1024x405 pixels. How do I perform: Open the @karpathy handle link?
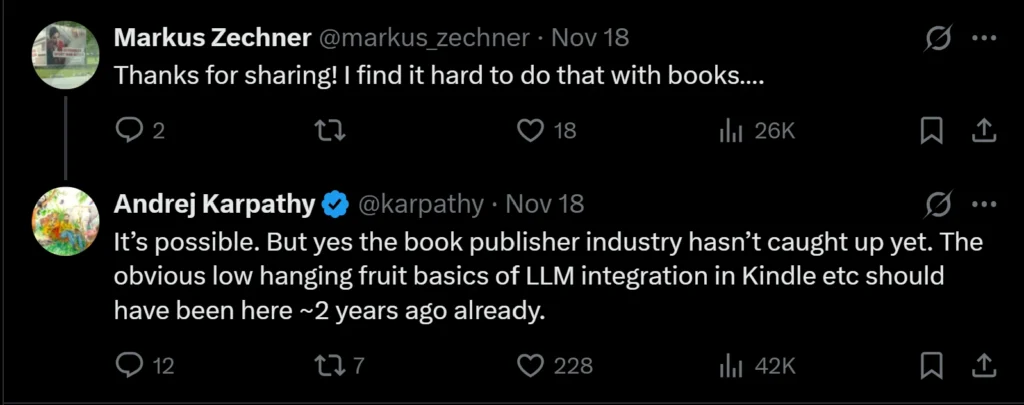[x=420, y=205]
